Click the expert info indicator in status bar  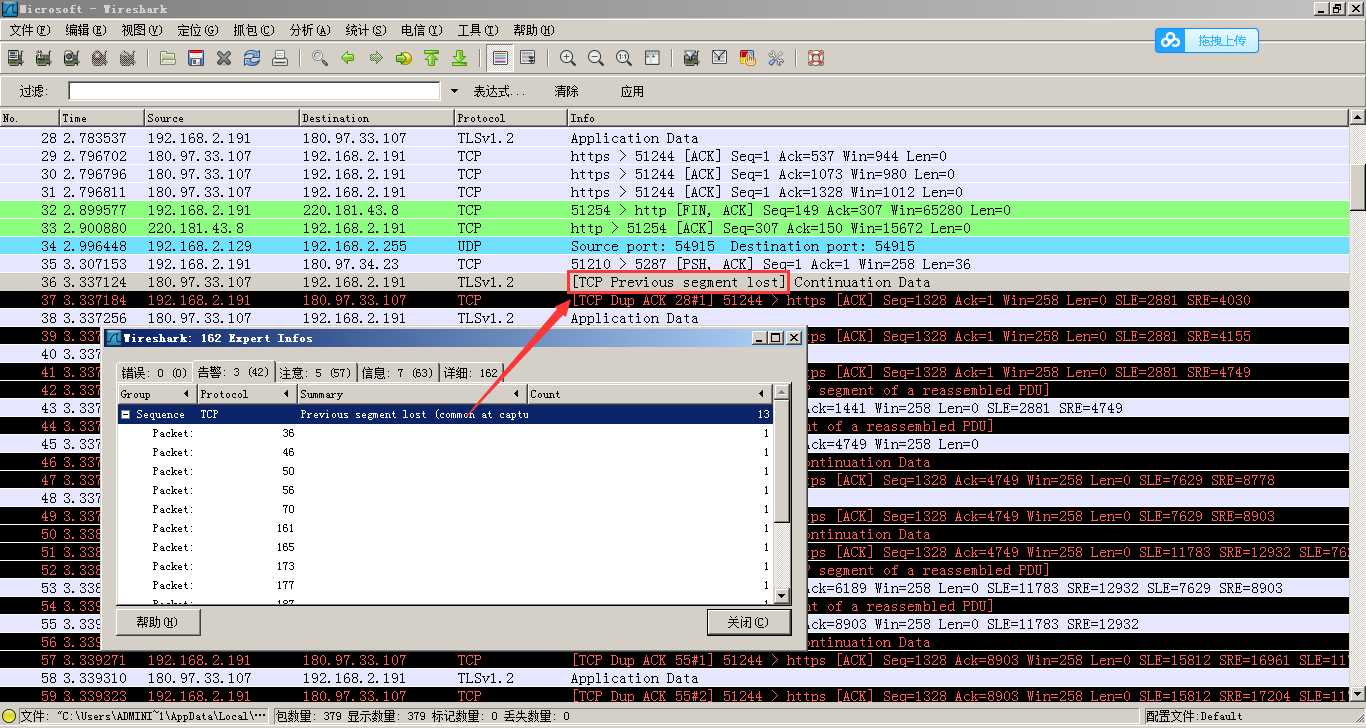click(9, 716)
